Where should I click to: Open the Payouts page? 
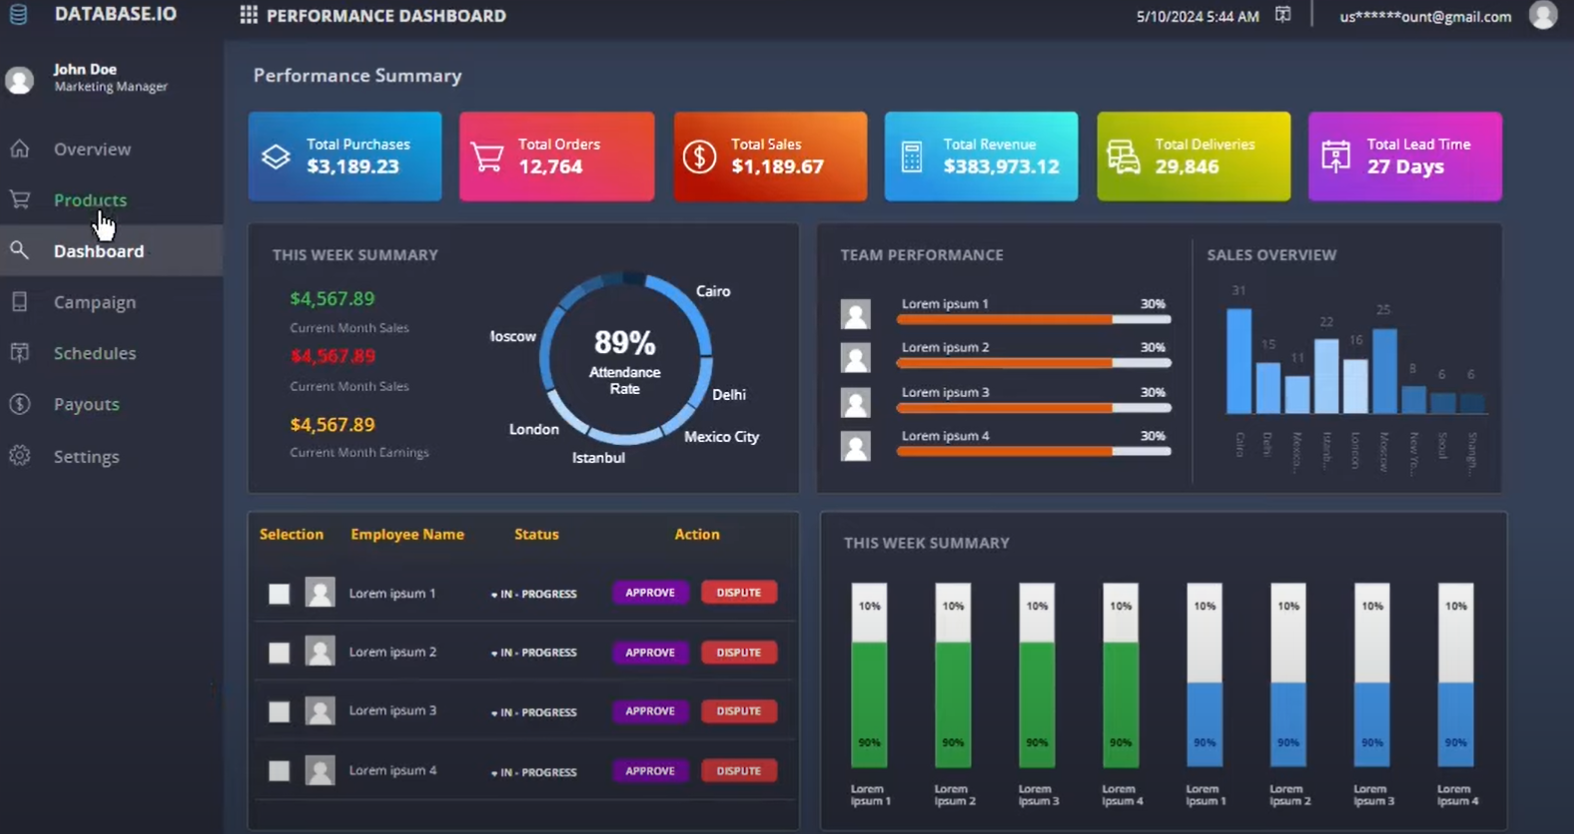tap(86, 404)
